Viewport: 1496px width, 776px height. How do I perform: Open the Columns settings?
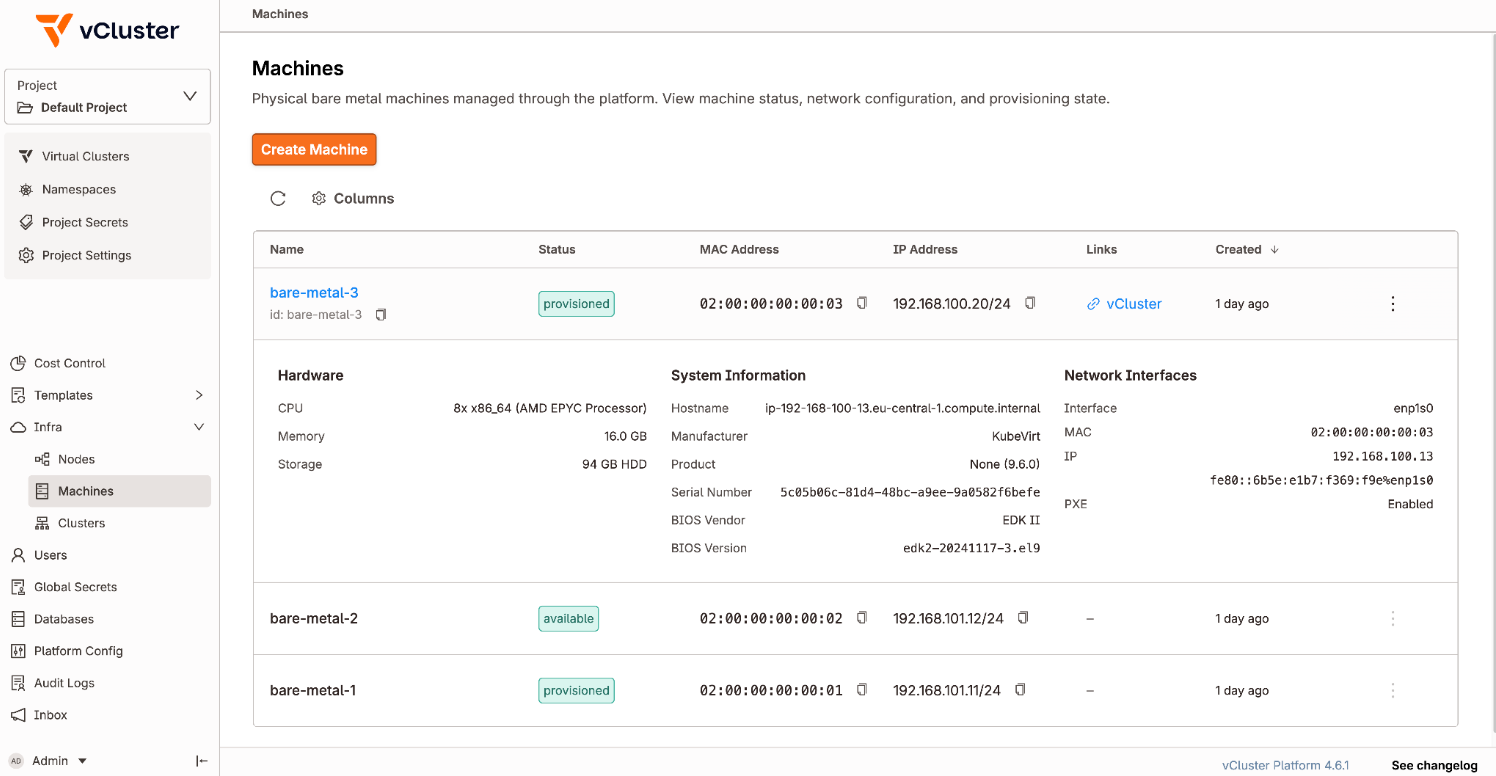coord(353,198)
